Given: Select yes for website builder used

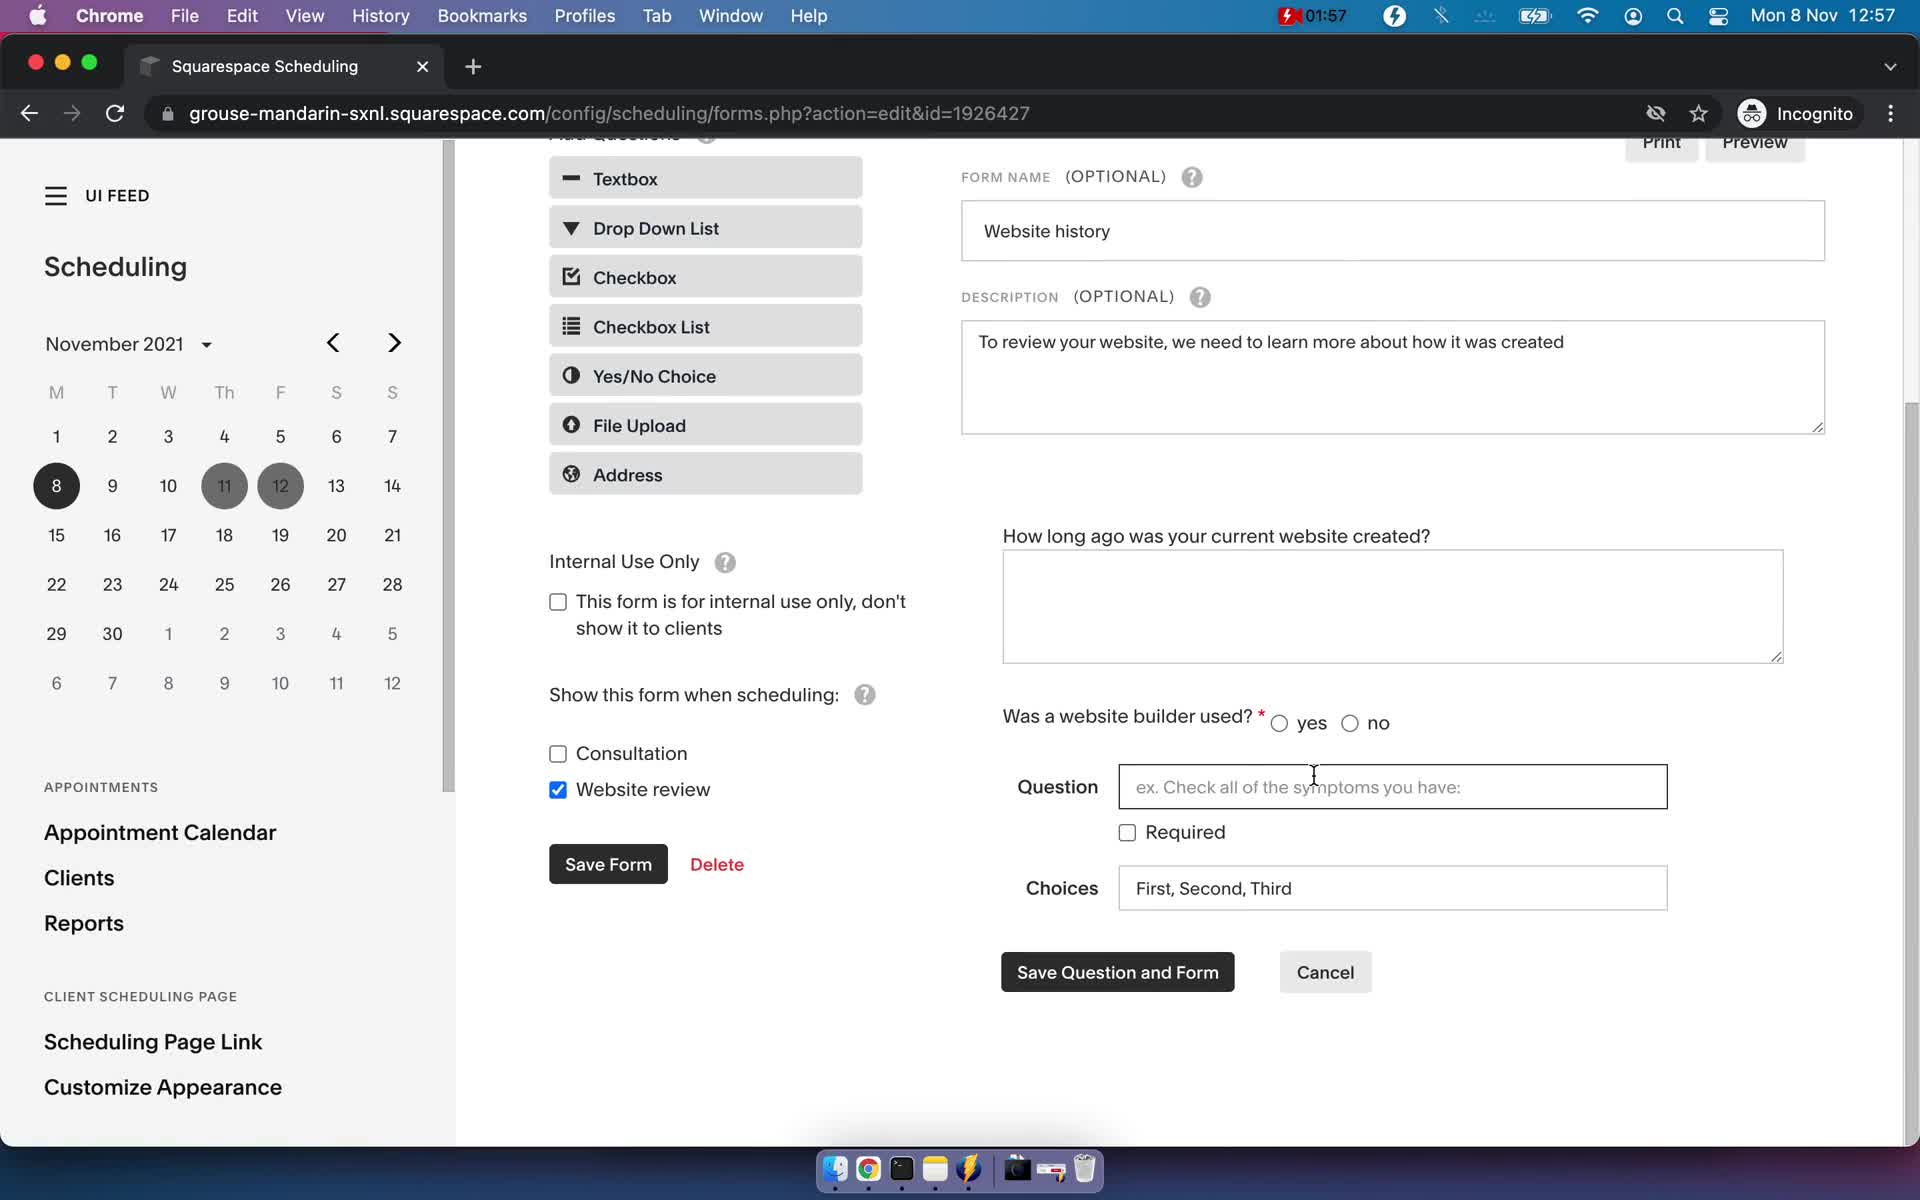Looking at the screenshot, I should (x=1279, y=724).
